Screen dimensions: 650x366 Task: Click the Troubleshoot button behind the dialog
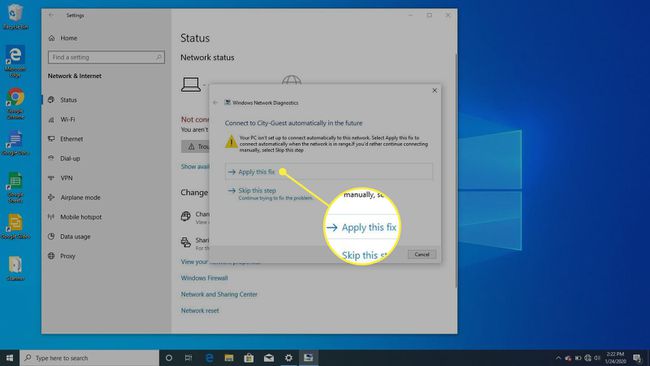(196, 146)
